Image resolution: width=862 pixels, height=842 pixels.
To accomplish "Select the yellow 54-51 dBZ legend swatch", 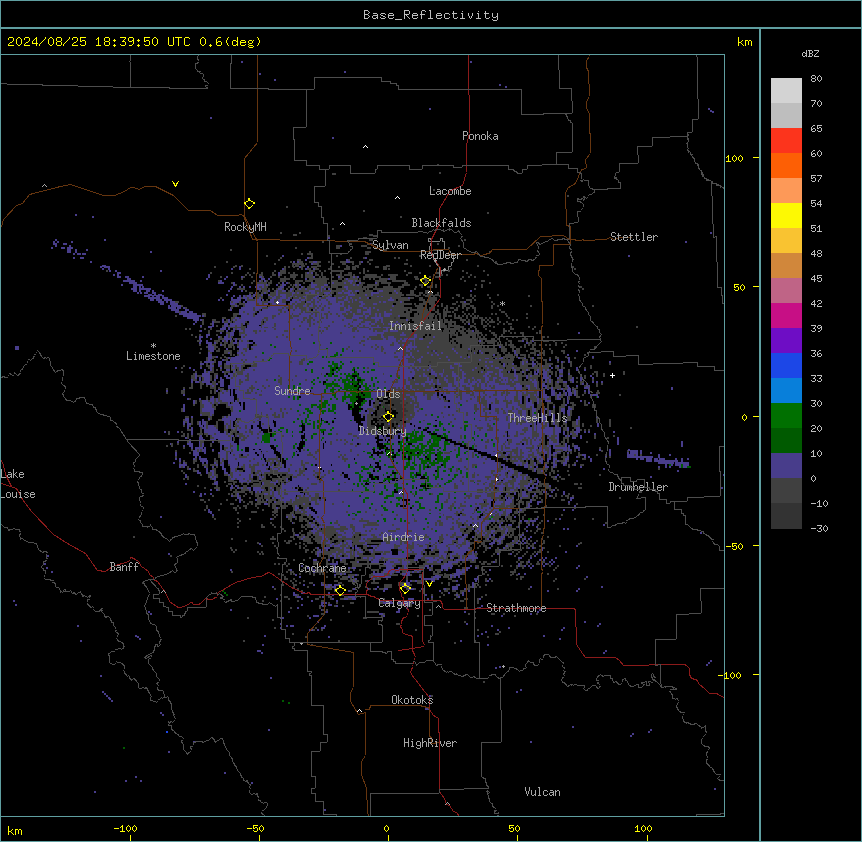I will point(786,215).
